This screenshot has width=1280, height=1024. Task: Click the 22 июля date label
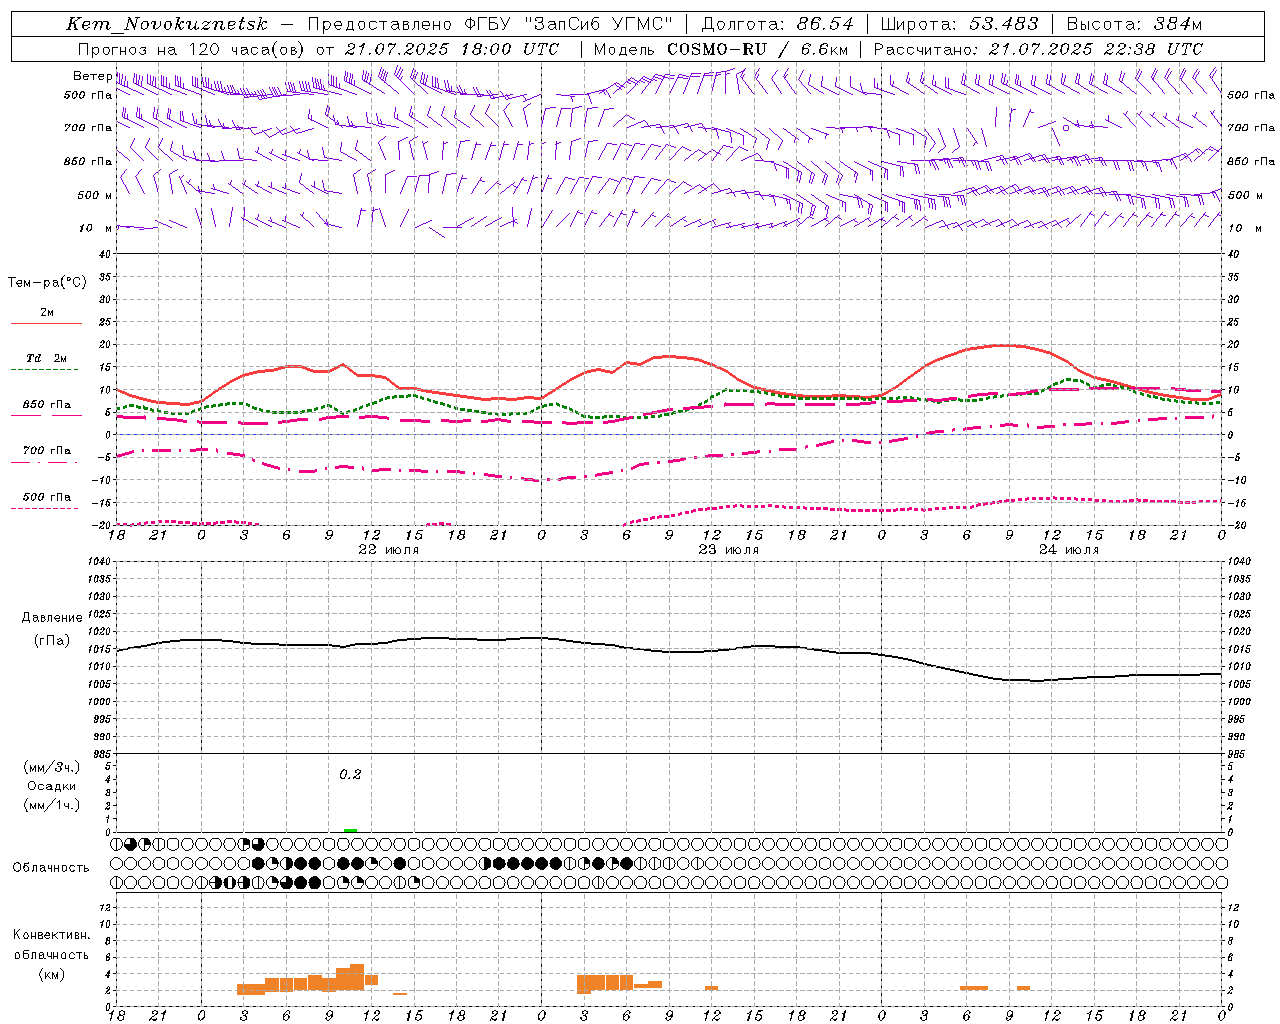coord(389,550)
